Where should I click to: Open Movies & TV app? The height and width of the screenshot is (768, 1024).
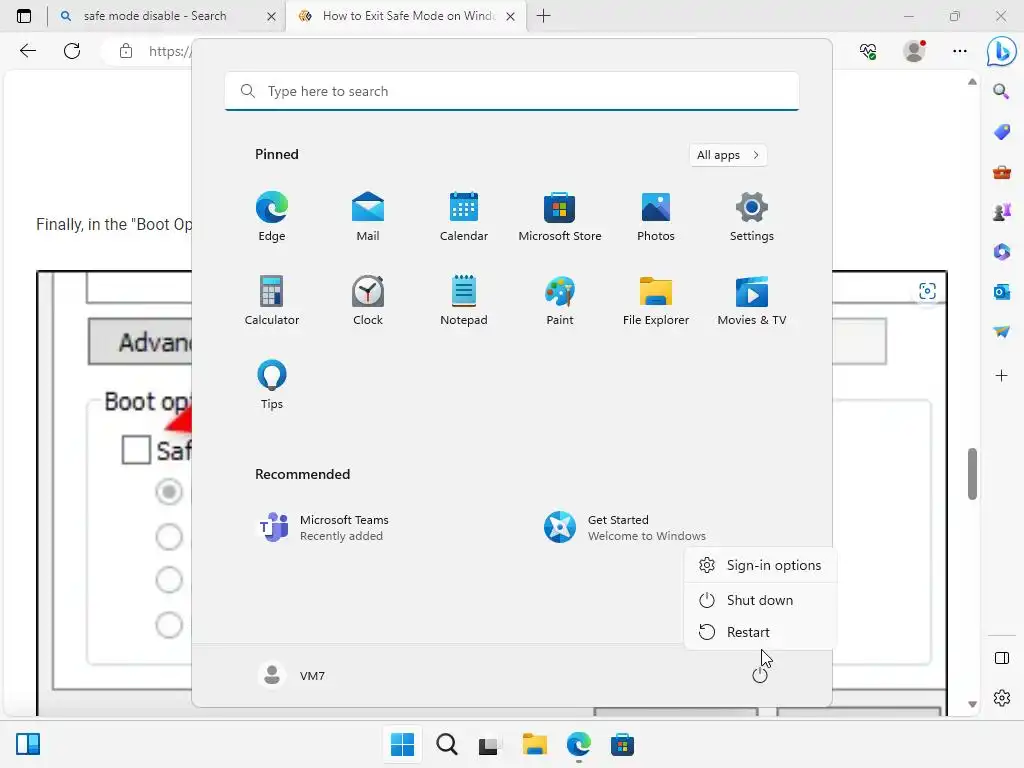coord(752,300)
